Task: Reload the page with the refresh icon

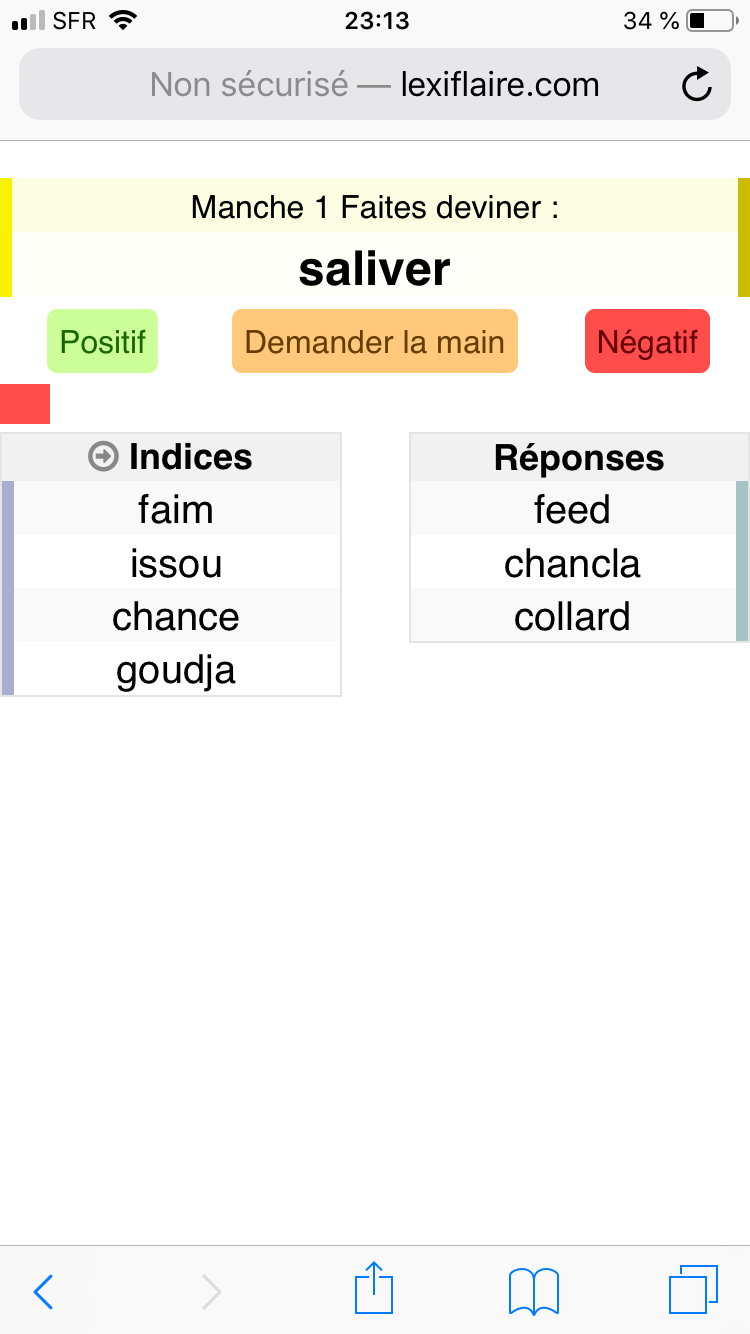Action: [696, 85]
